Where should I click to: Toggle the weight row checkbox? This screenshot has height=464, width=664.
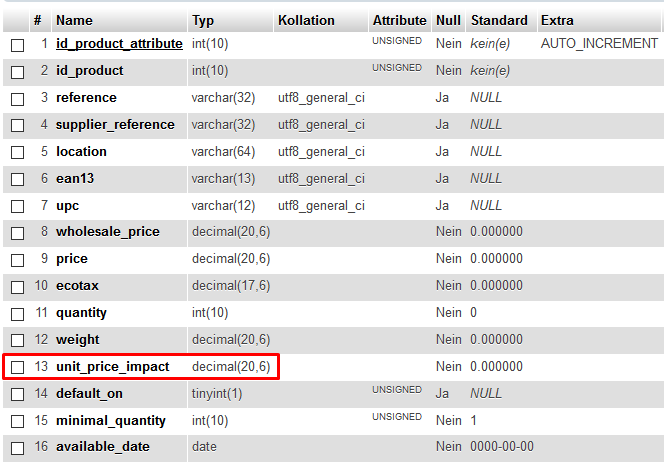point(17,340)
